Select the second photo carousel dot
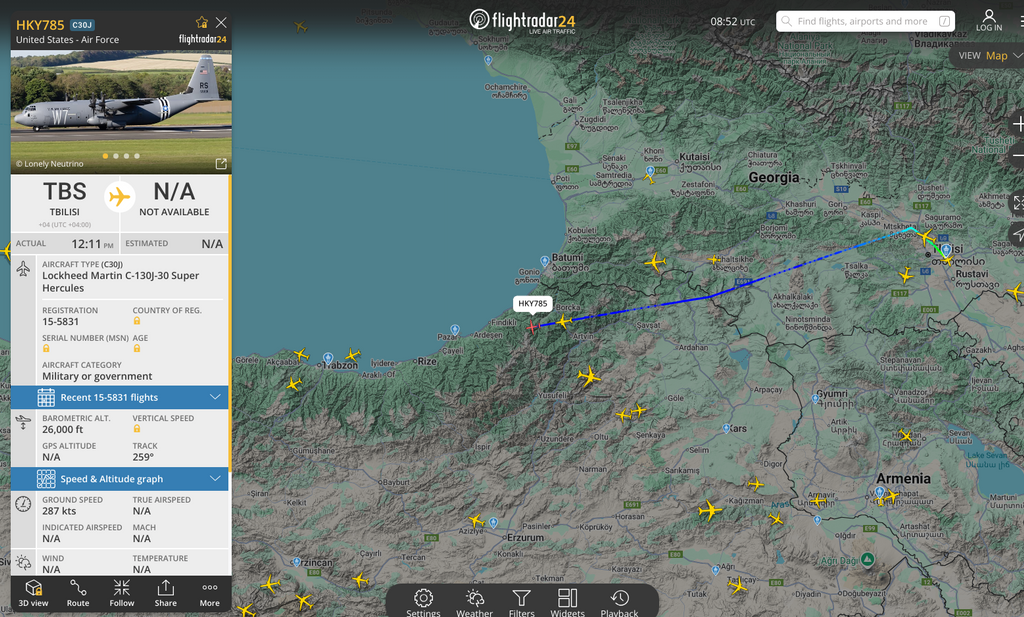The height and width of the screenshot is (617, 1024). [116, 156]
